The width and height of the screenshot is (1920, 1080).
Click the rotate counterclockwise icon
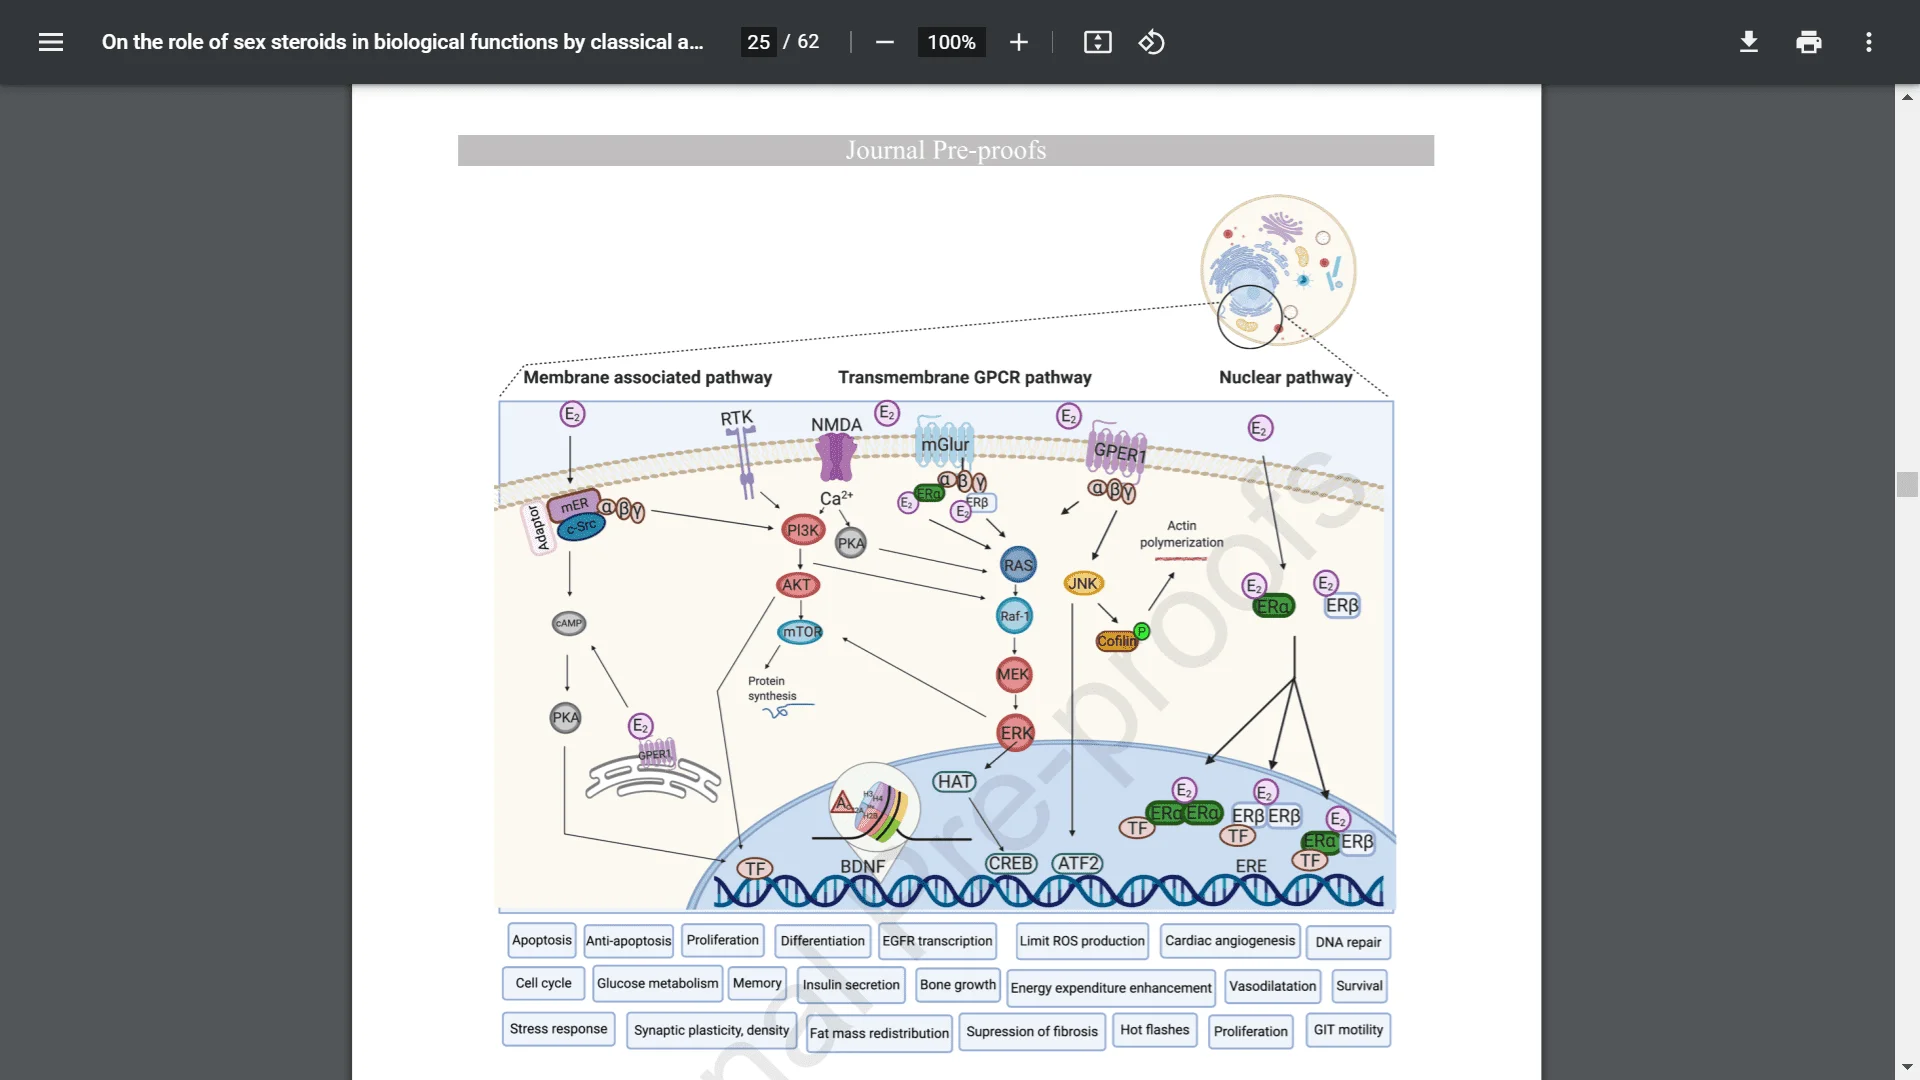[1151, 42]
